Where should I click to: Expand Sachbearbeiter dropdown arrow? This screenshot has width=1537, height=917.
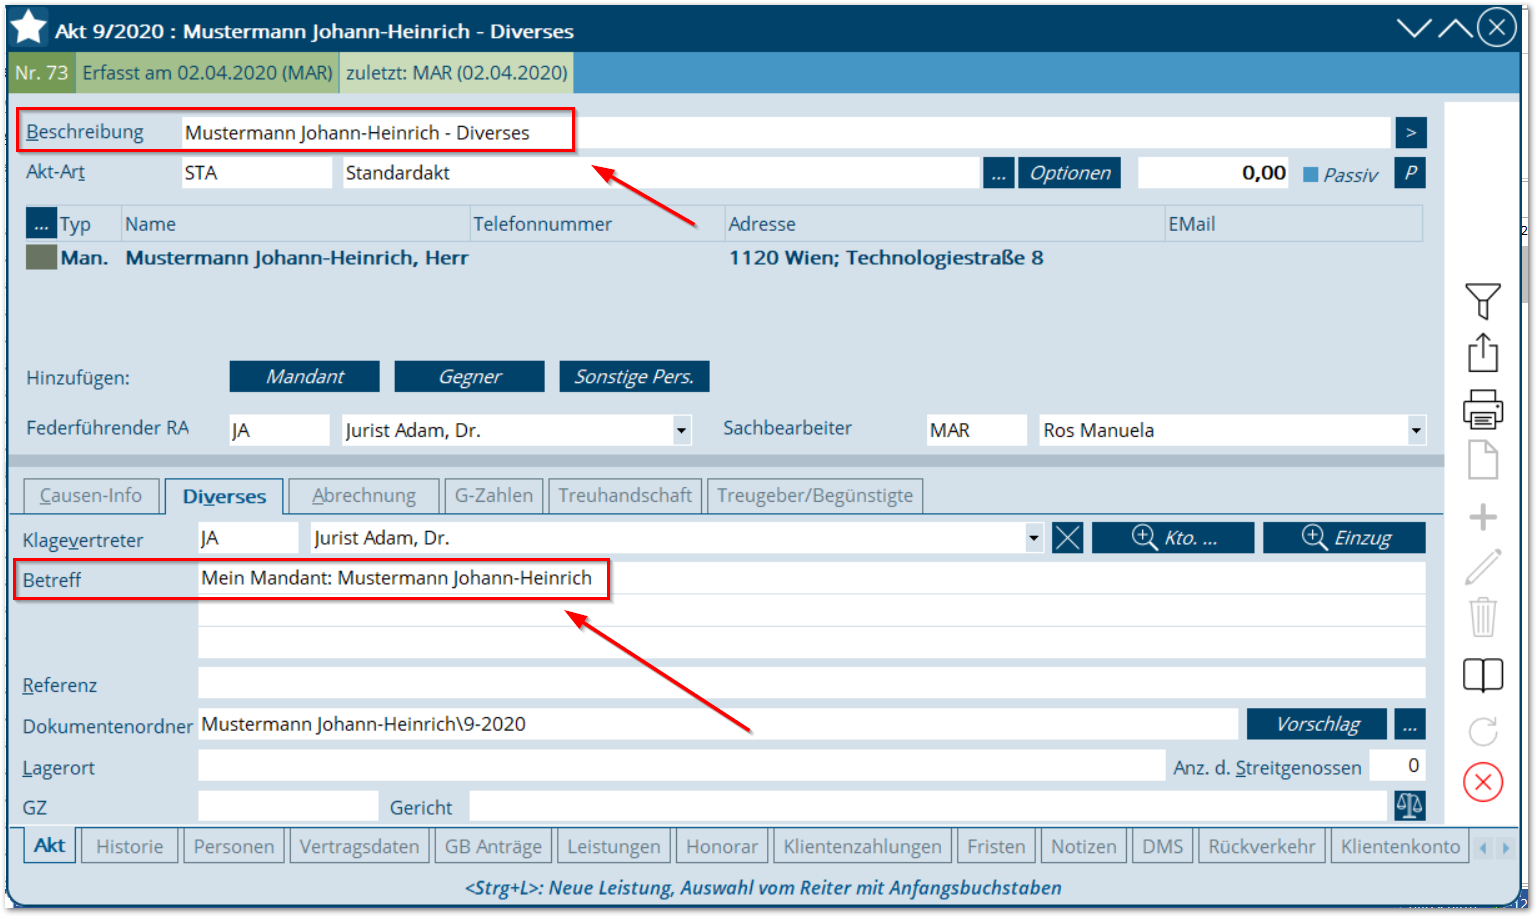[1416, 431]
